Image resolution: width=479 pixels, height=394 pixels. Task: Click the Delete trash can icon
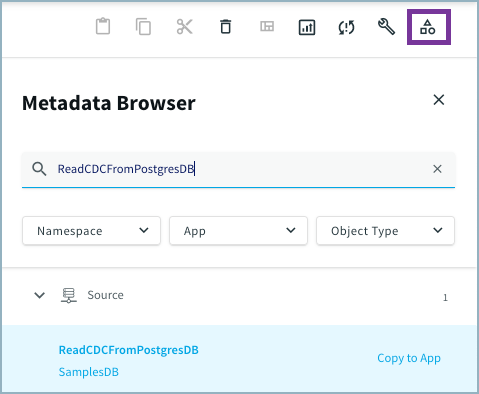click(226, 27)
